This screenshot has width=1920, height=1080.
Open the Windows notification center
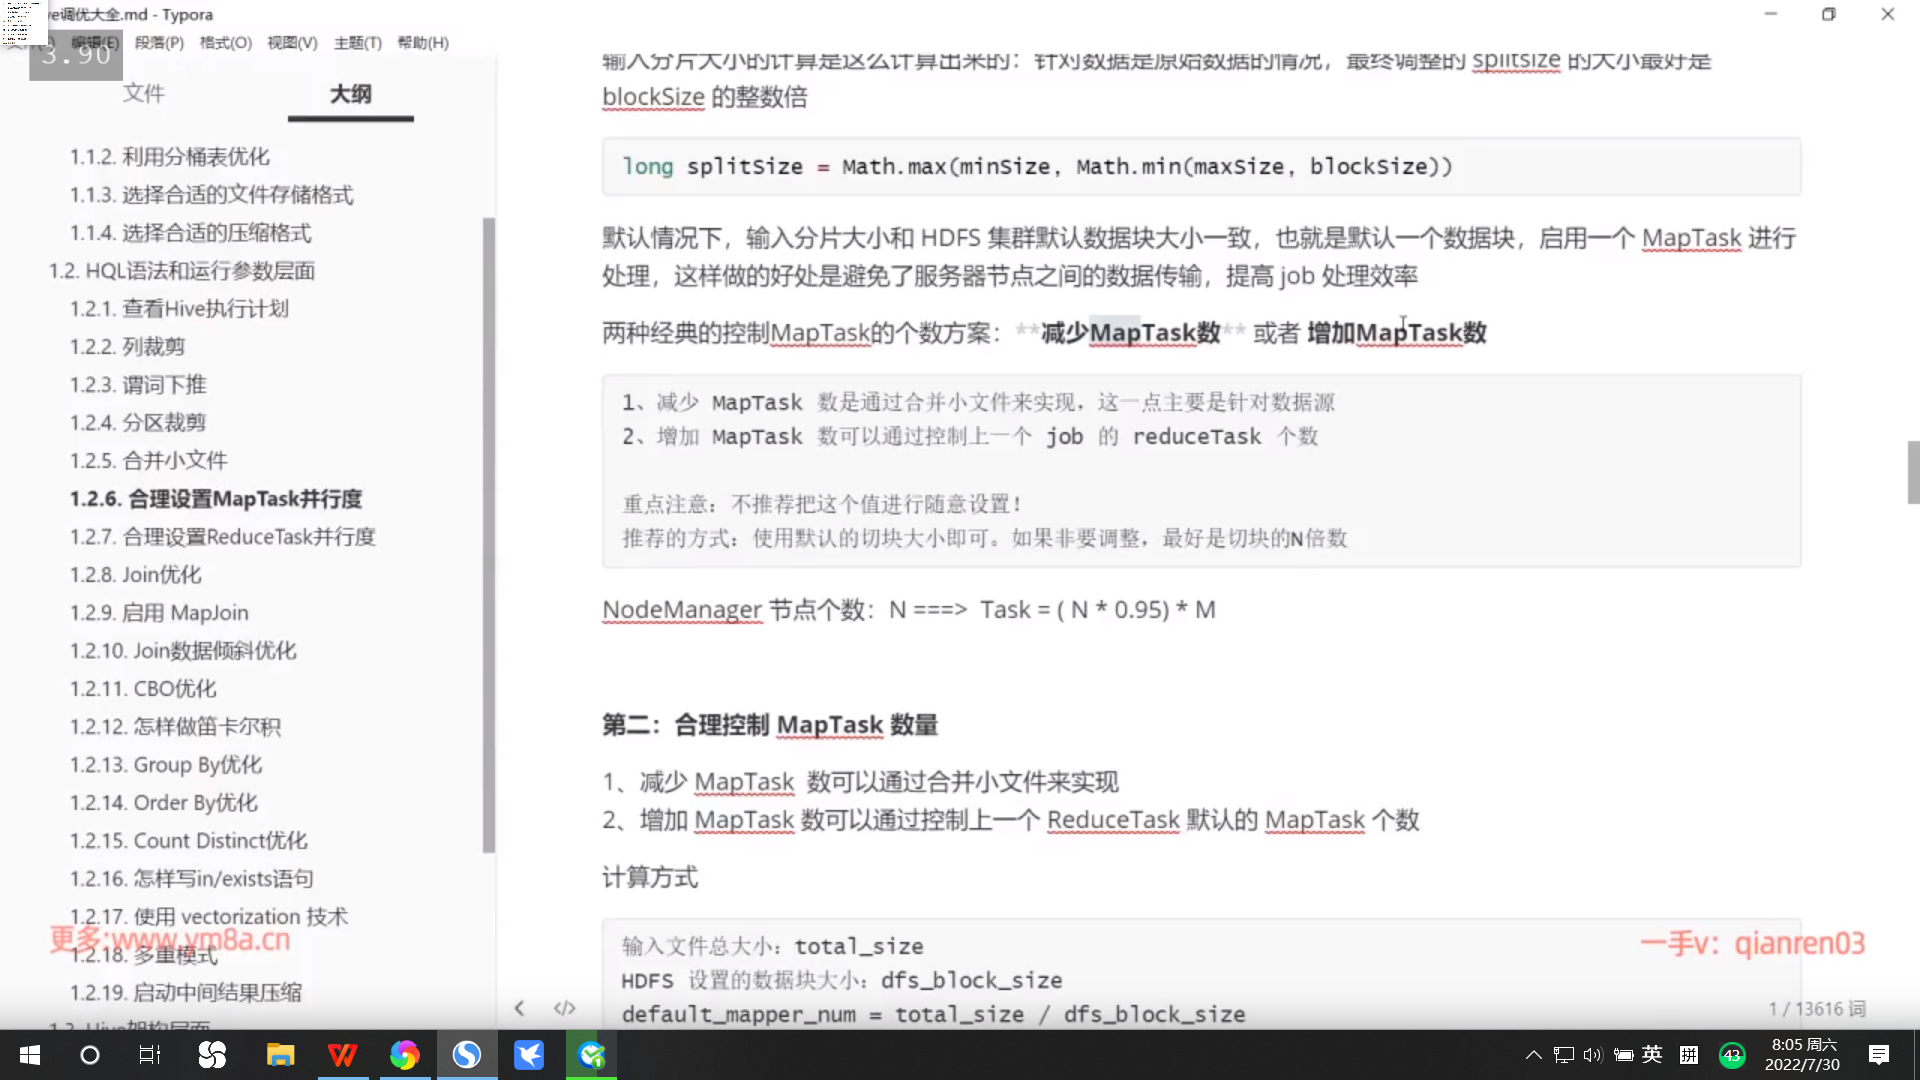[1878, 1055]
